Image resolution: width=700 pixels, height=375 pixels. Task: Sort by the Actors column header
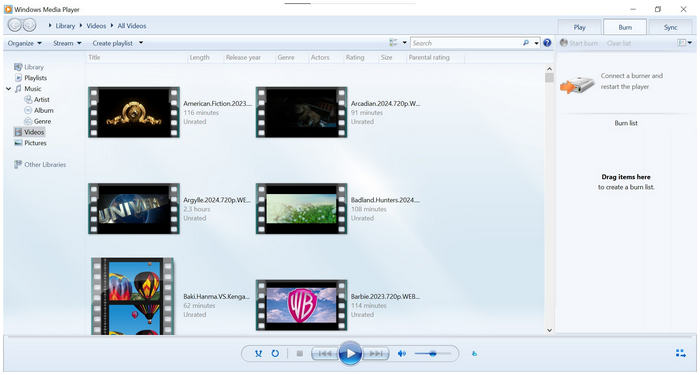(320, 57)
